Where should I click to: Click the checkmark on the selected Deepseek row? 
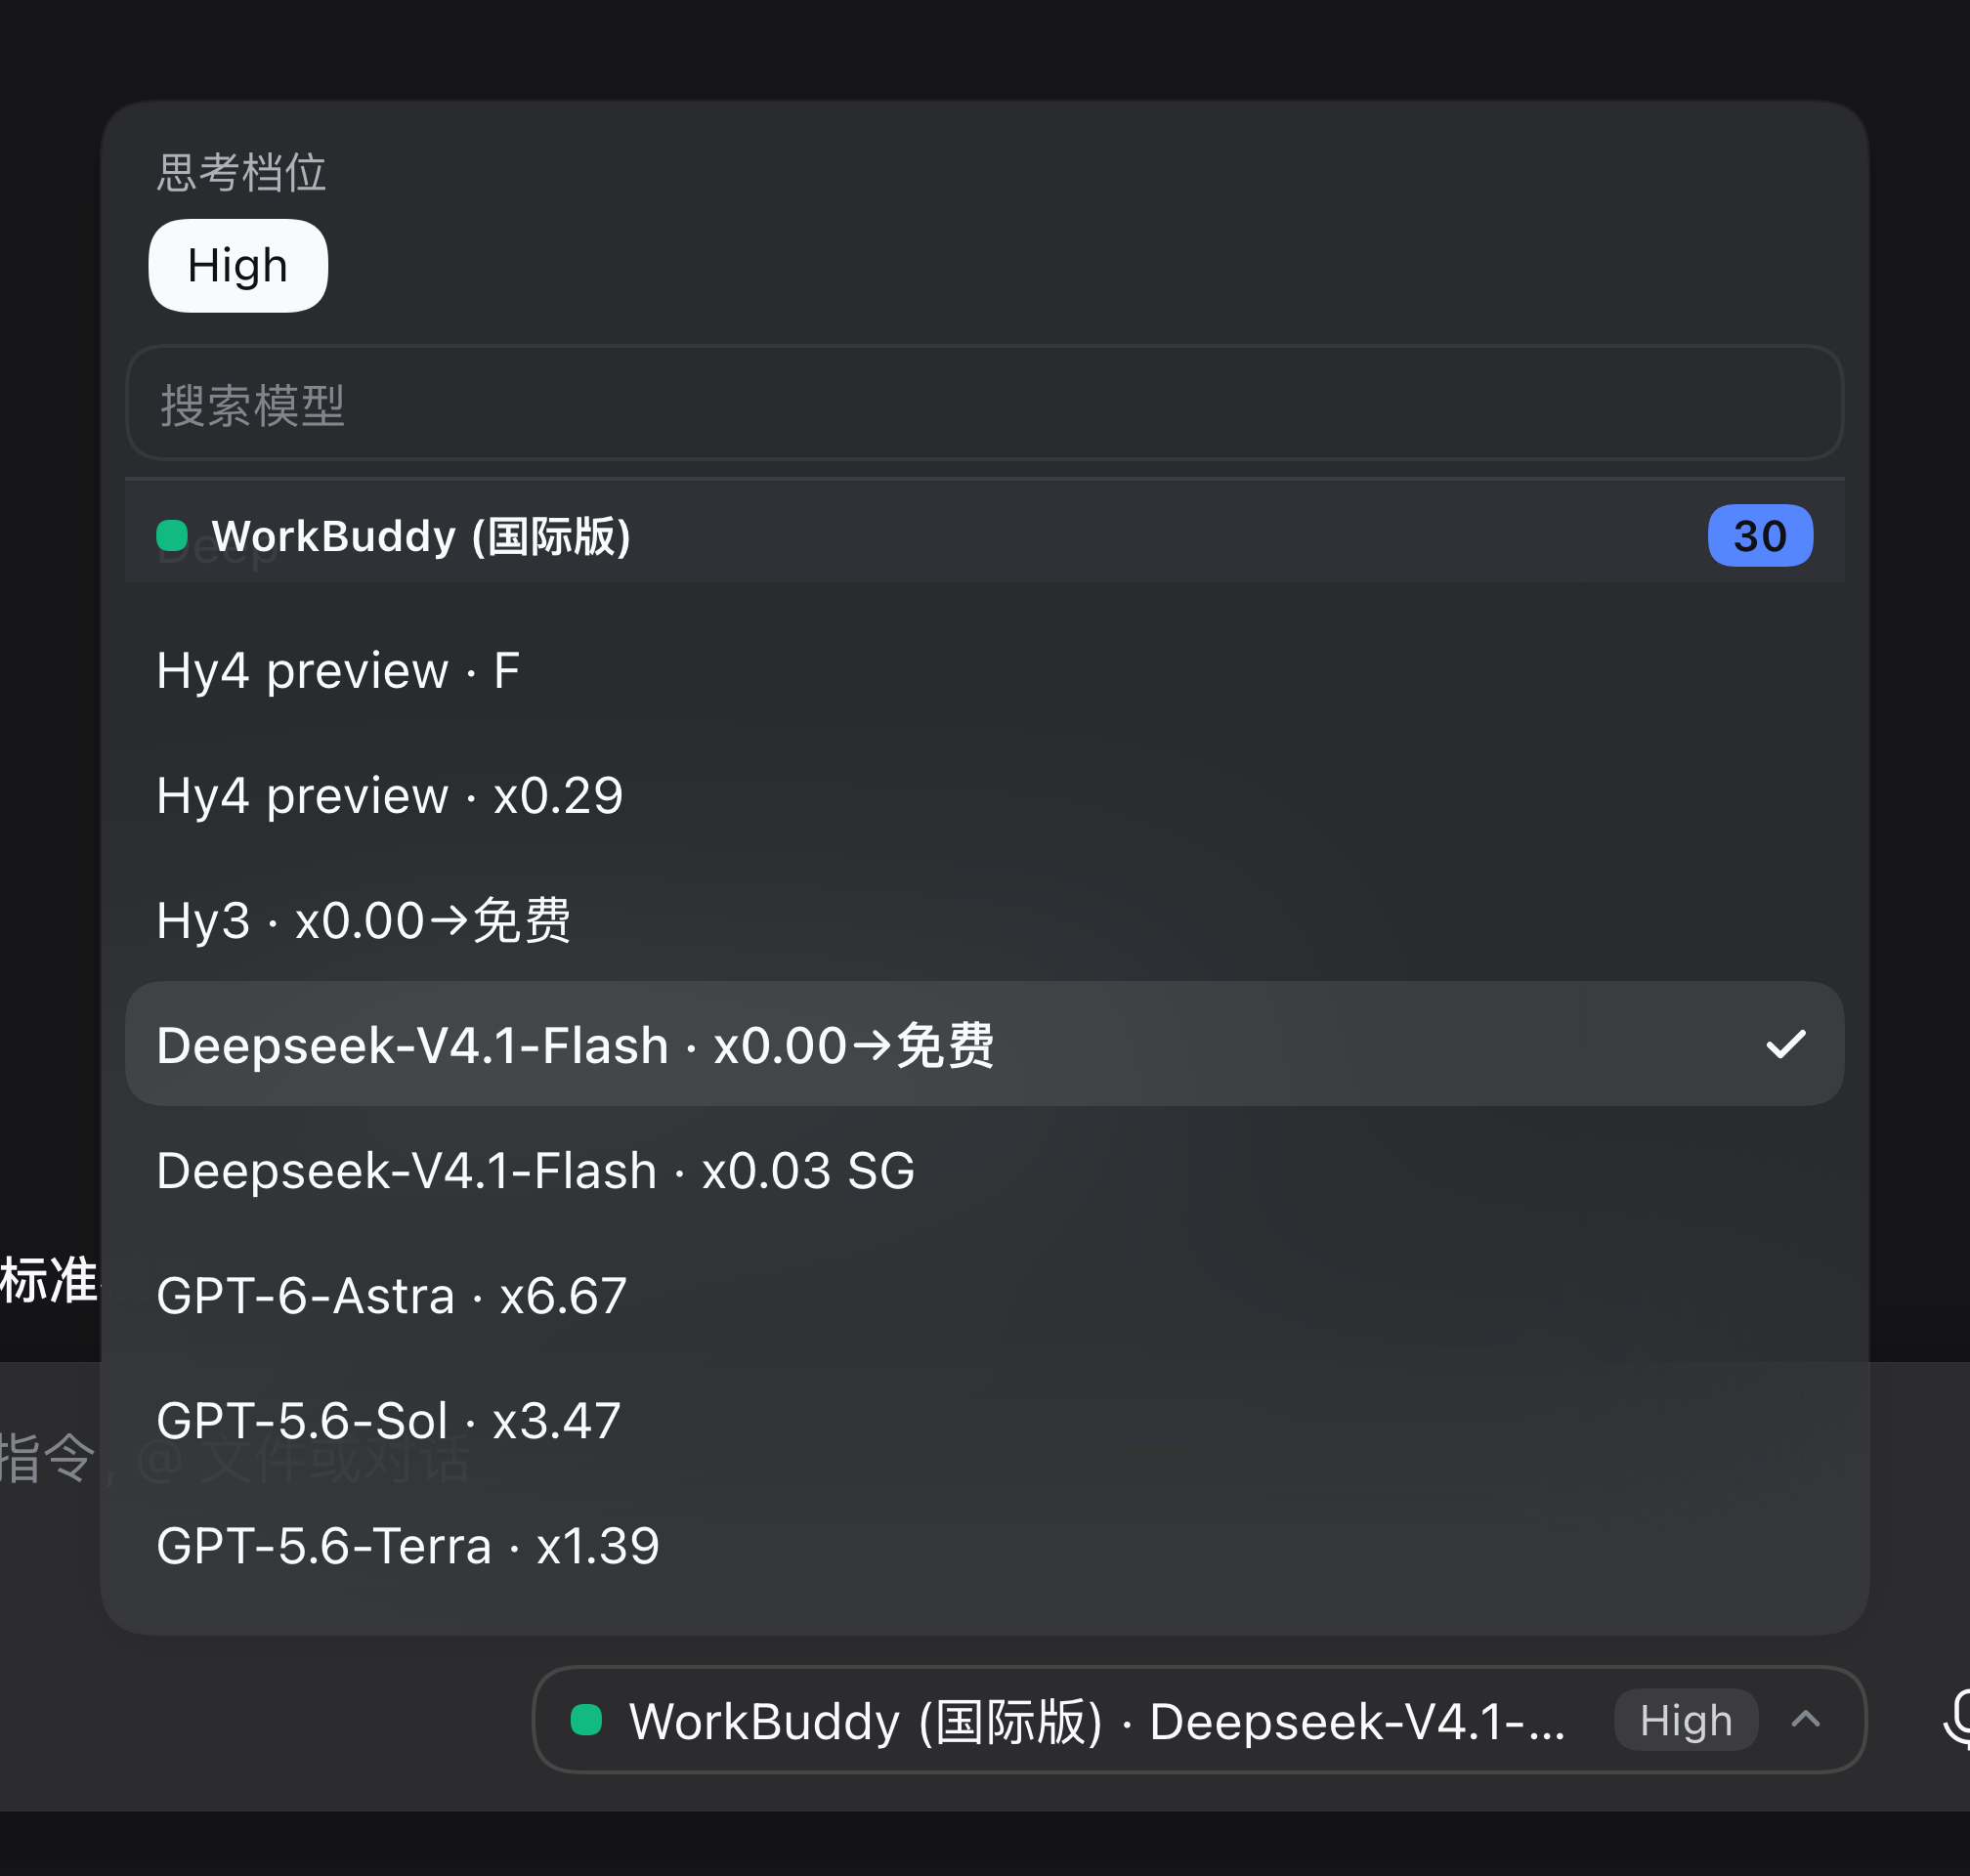(1785, 1045)
